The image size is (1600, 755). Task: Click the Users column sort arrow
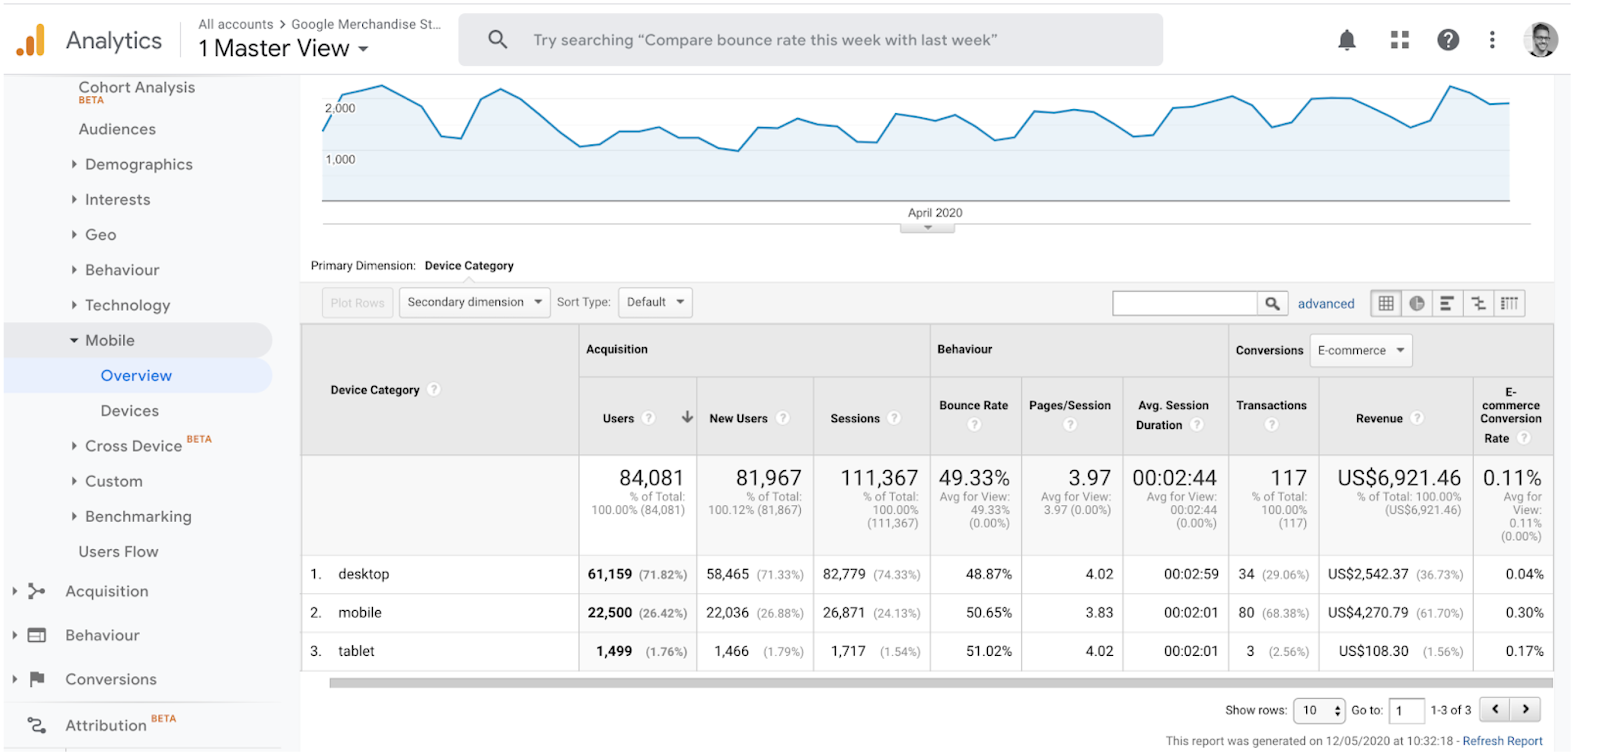(687, 417)
